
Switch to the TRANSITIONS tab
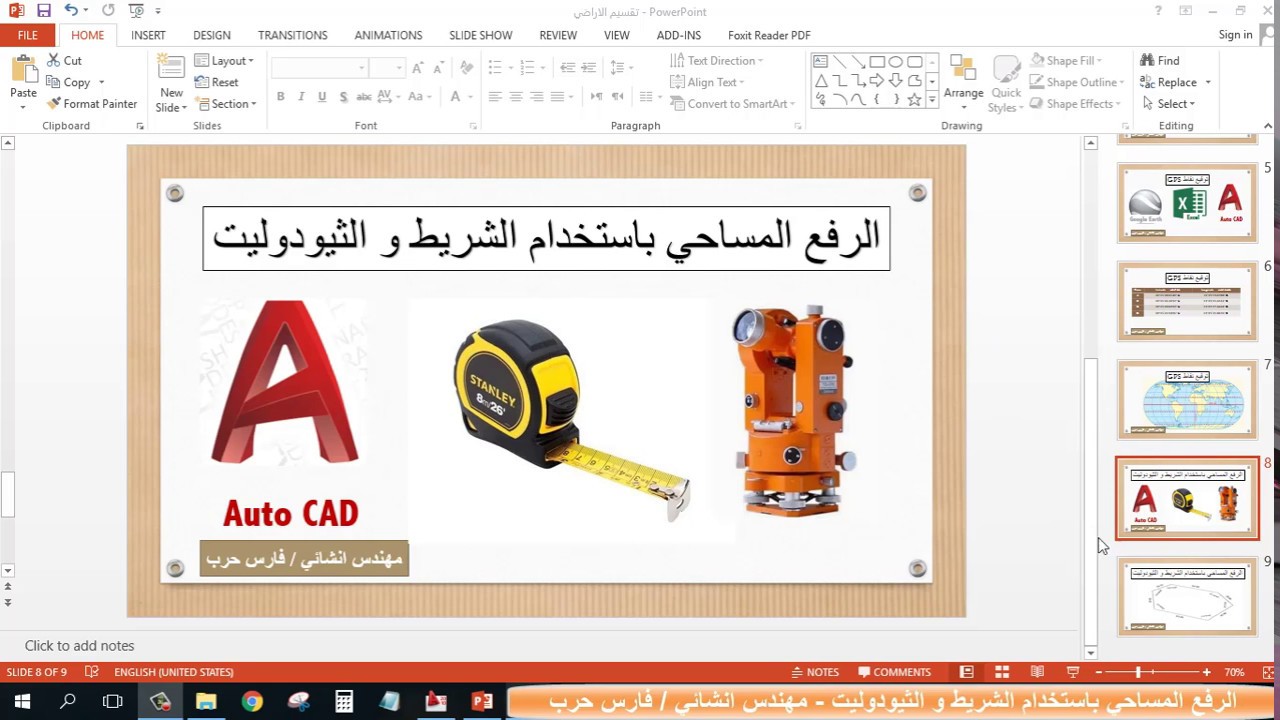point(292,35)
